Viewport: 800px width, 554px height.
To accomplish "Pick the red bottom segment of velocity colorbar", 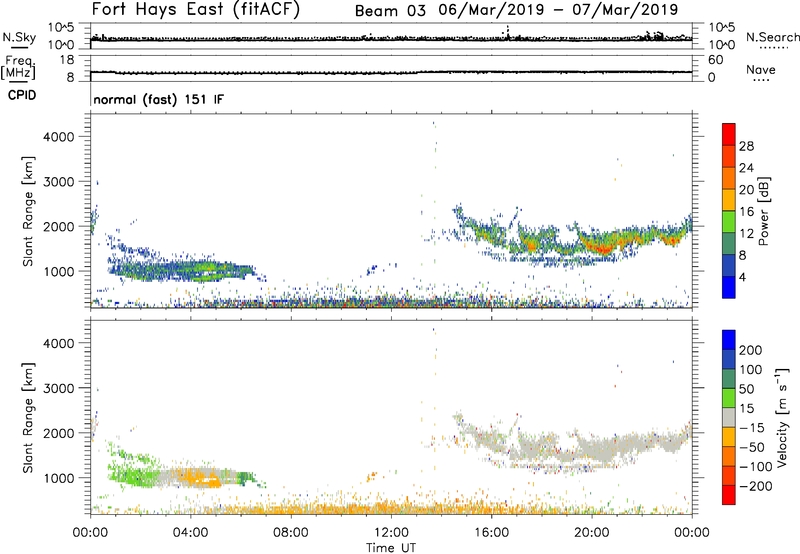I will click(729, 495).
